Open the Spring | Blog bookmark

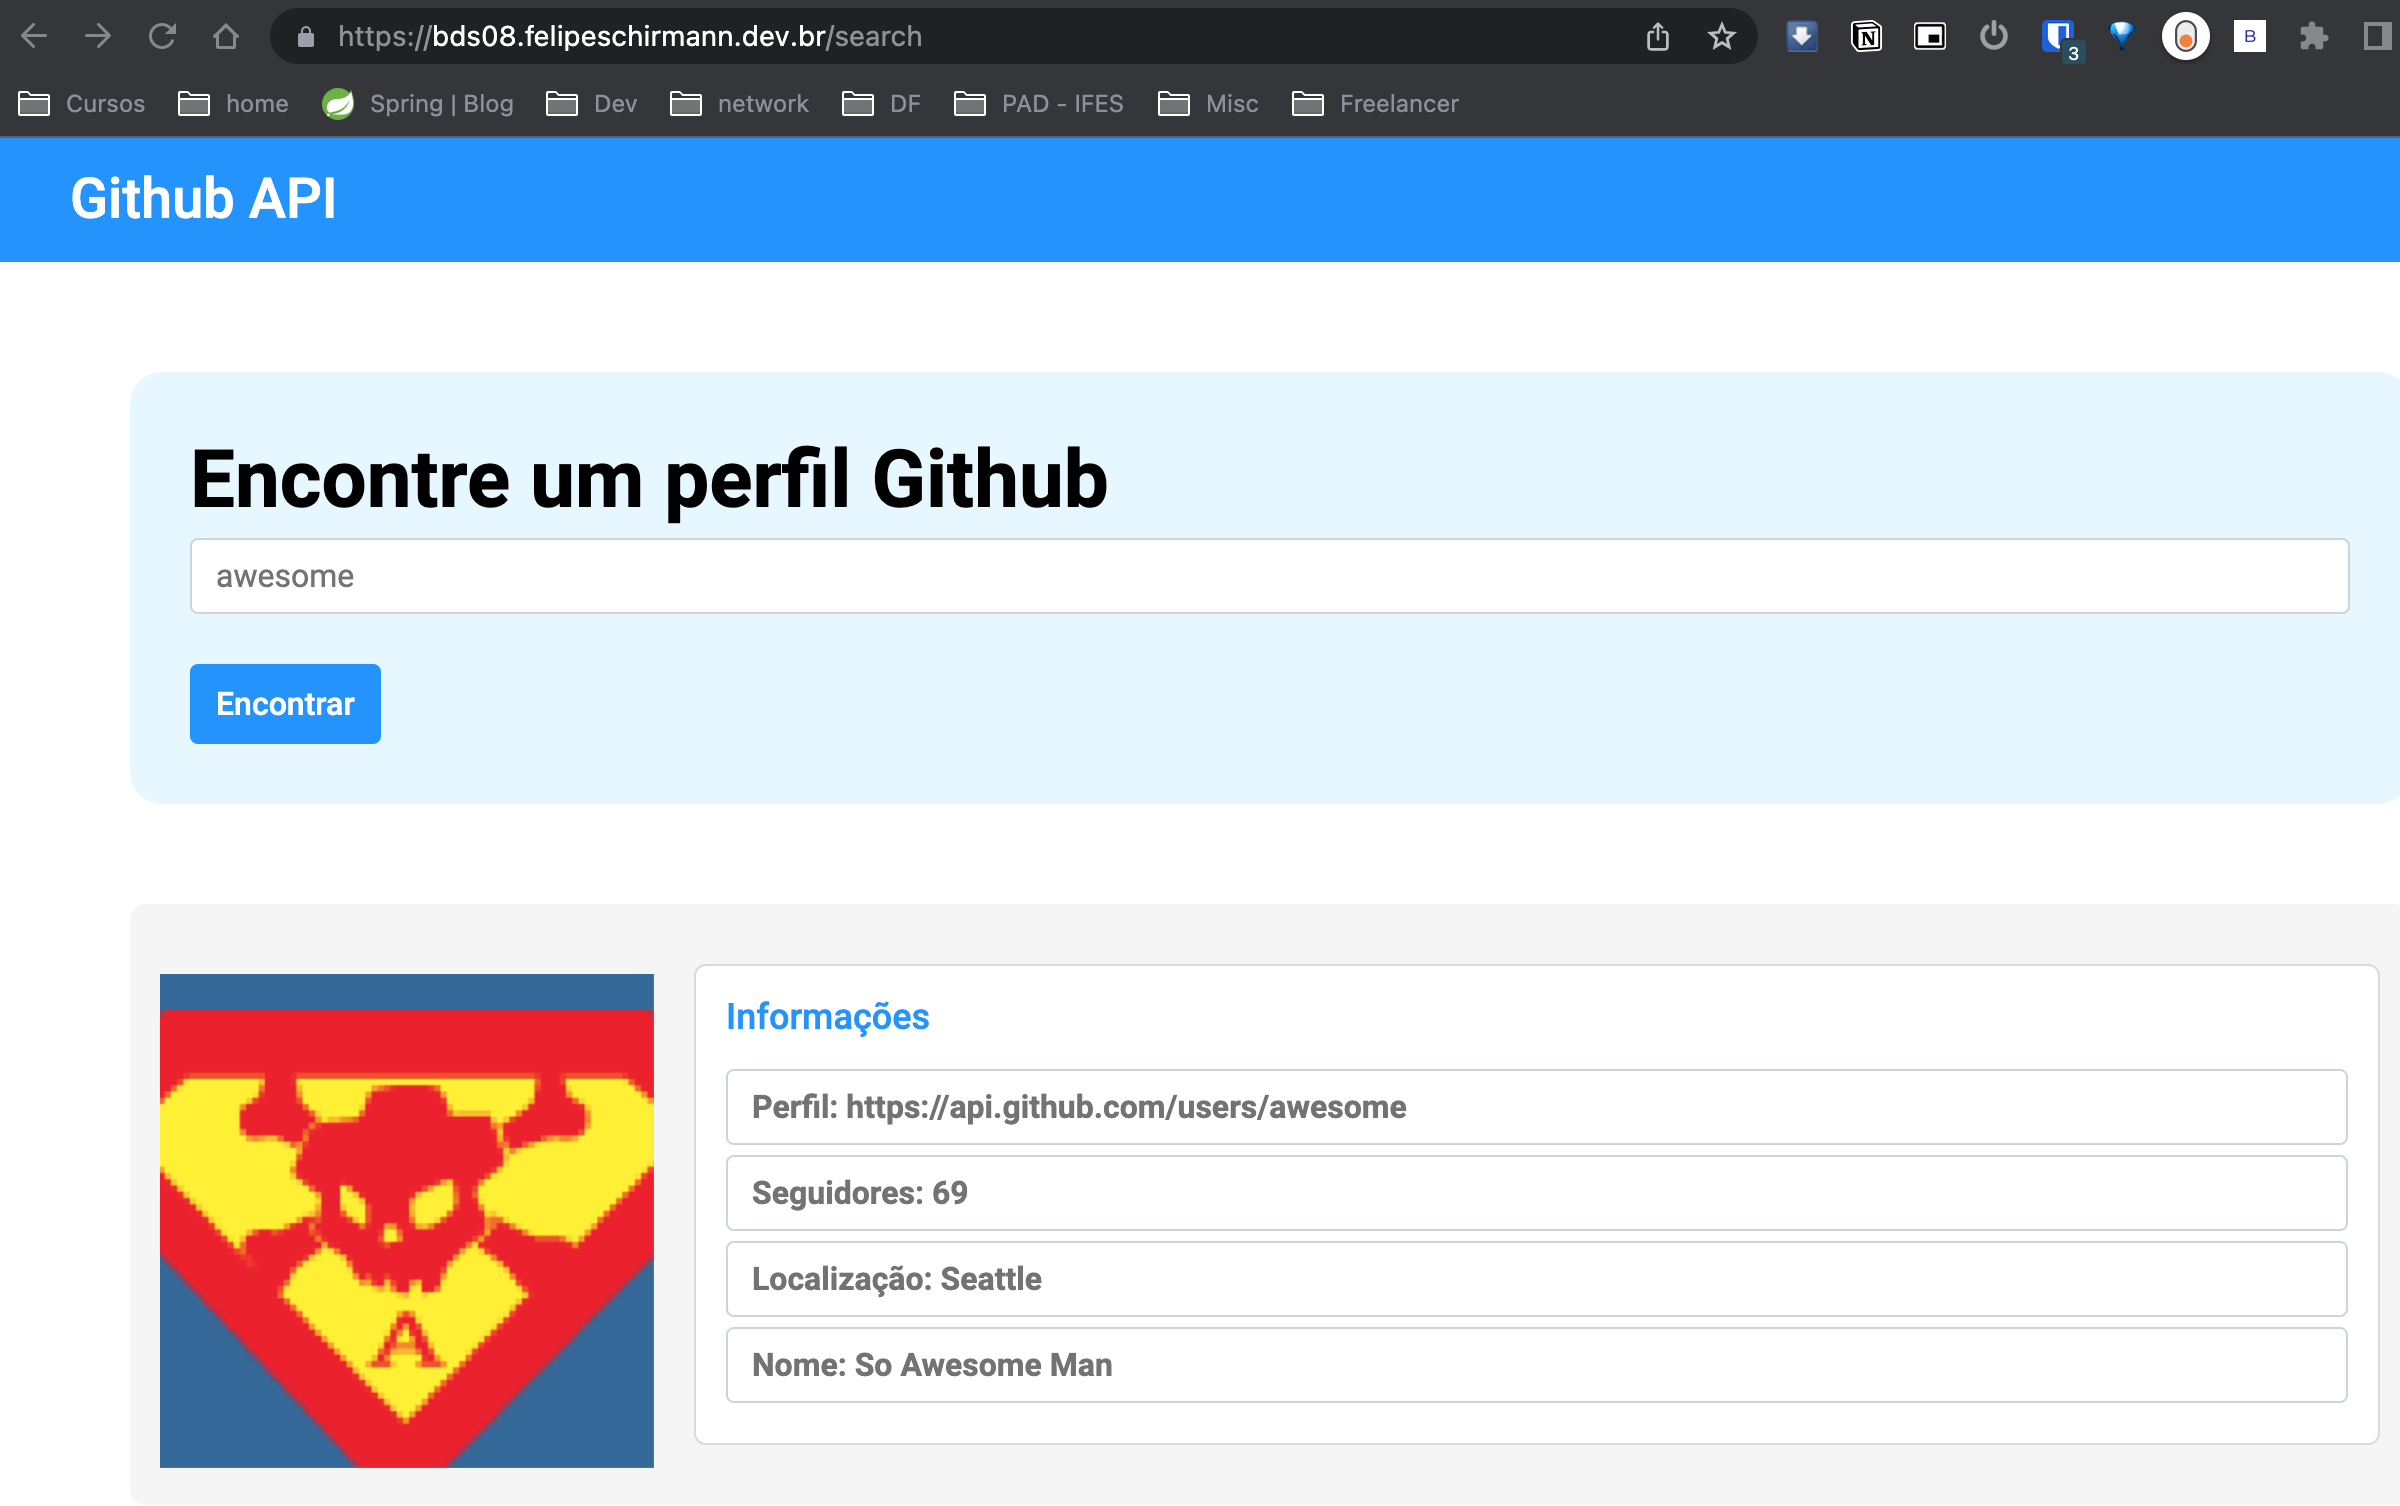click(x=418, y=104)
